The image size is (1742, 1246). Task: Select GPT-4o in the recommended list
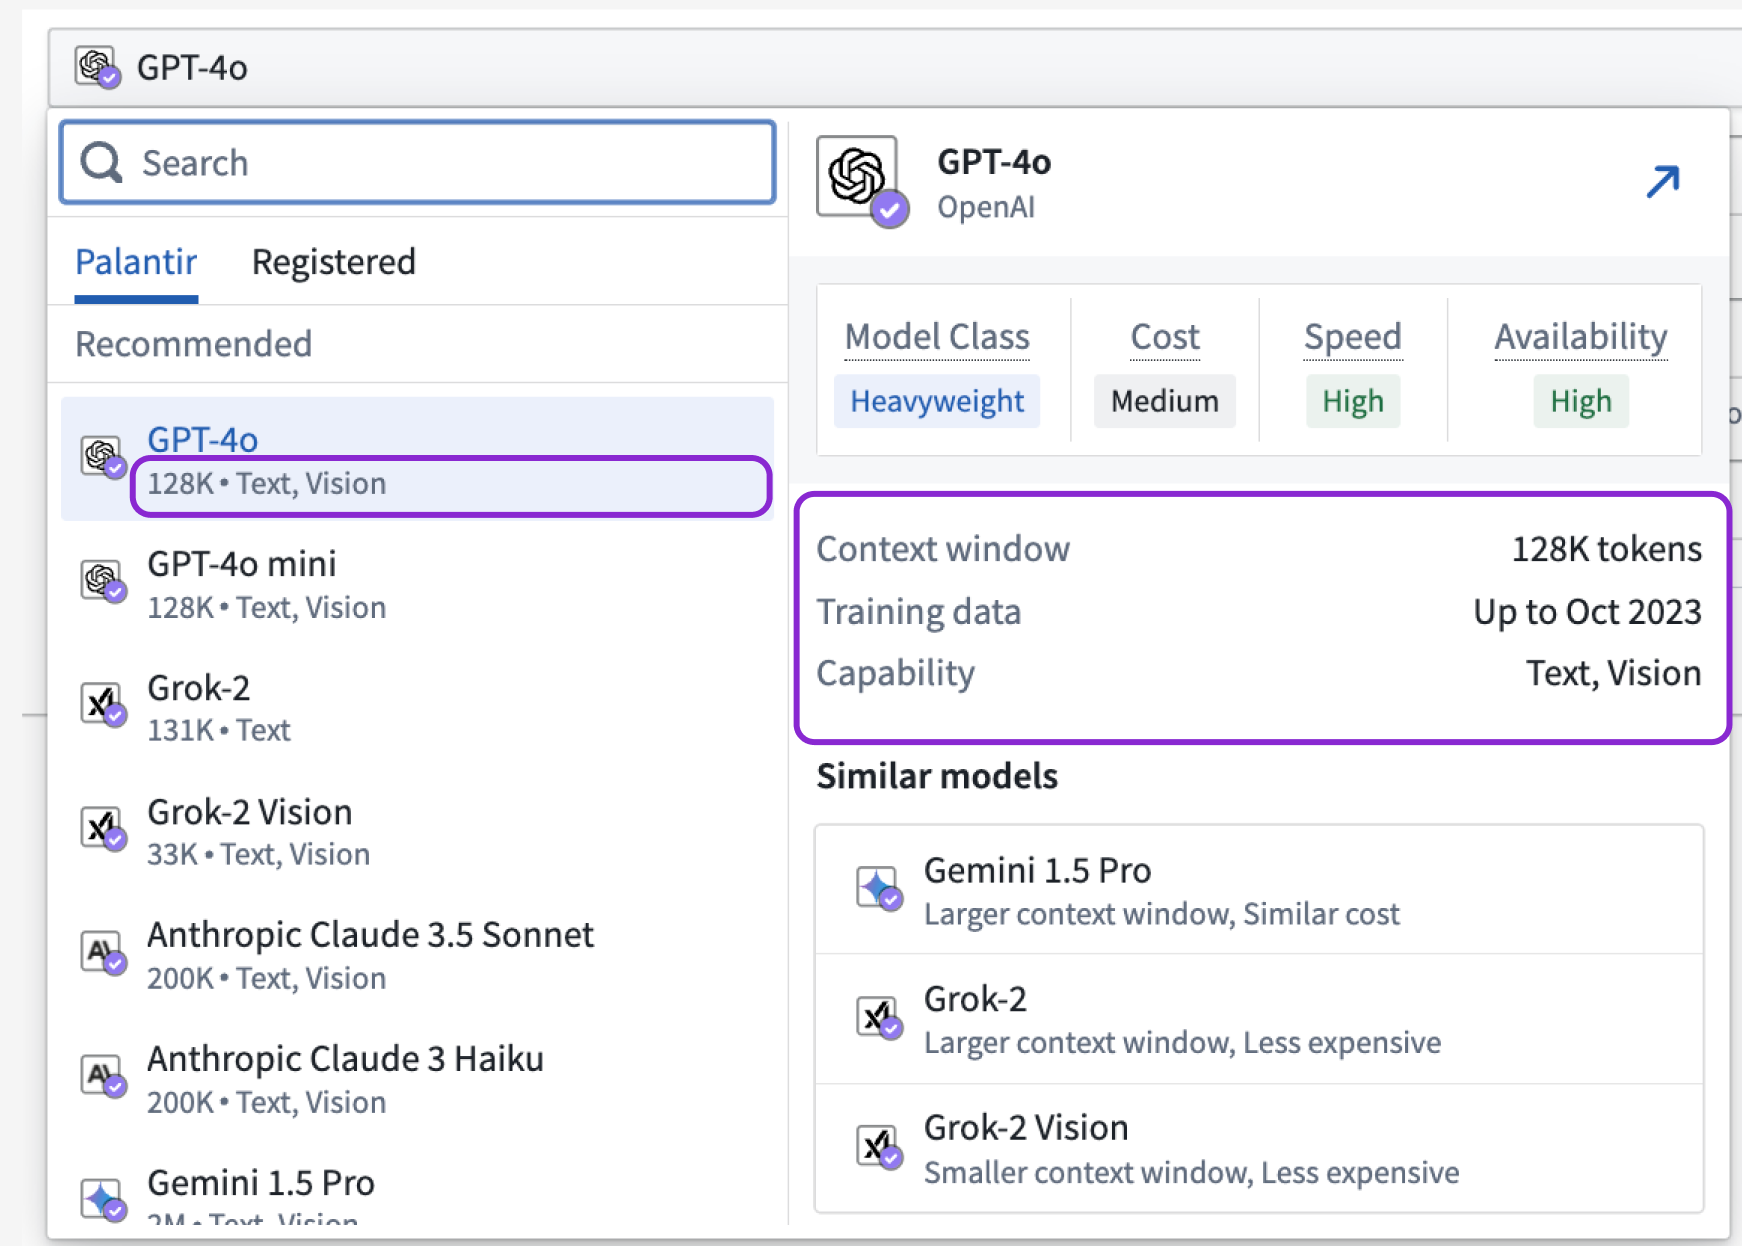417,459
